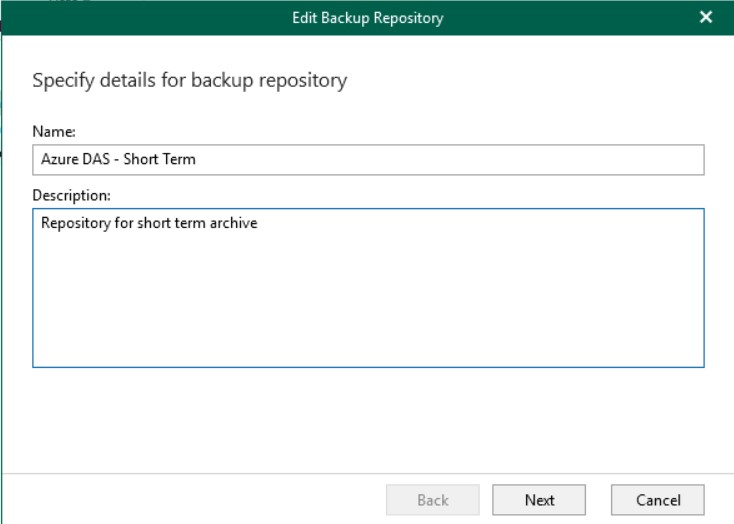
Task: Click the 'Edit Backup Repository' title bar
Action: 368,18
